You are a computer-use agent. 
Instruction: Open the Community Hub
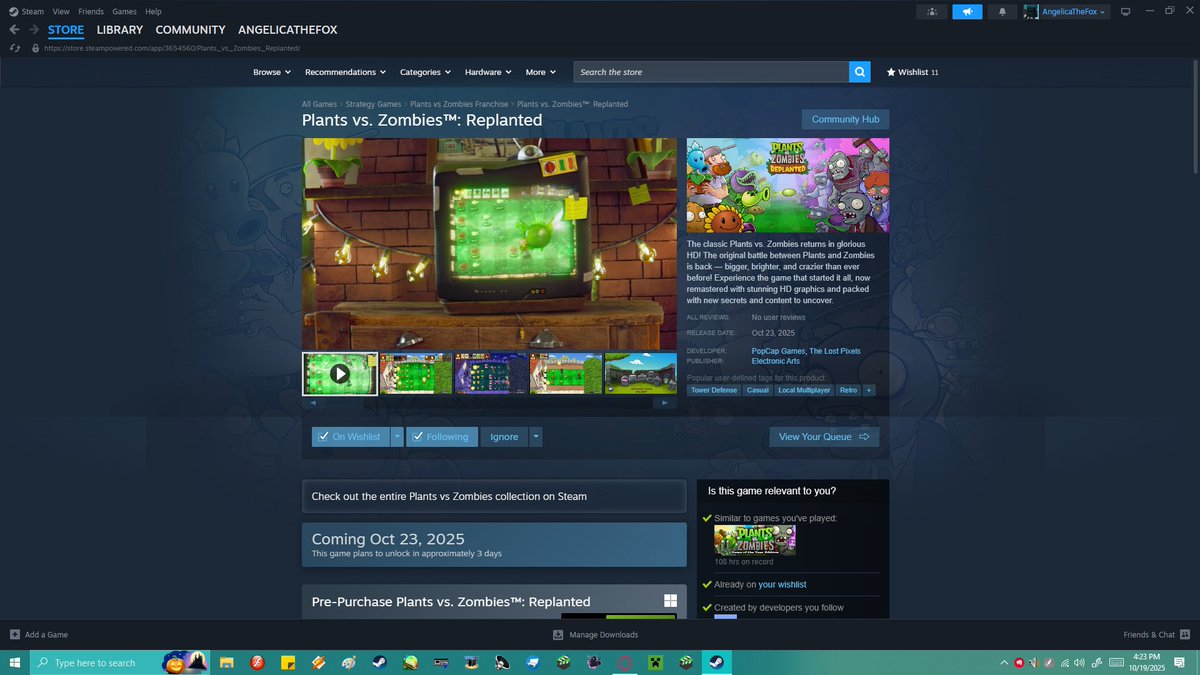(x=845, y=119)
